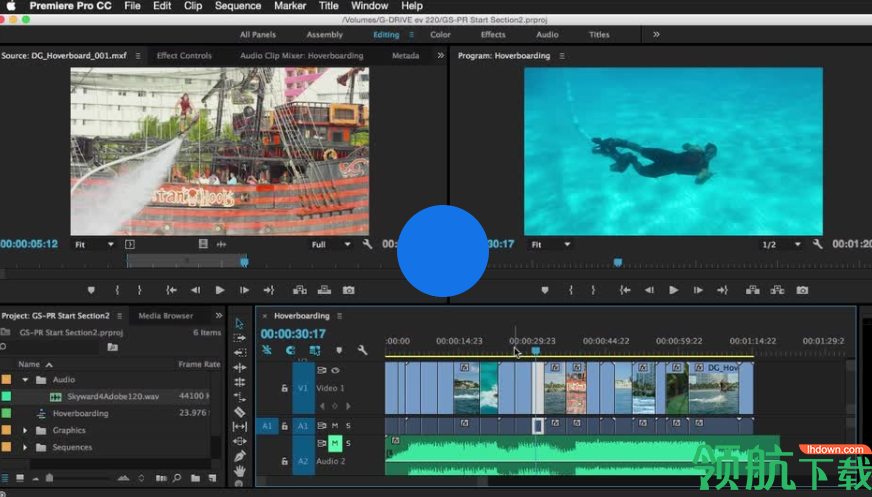Play the Program monitor sequence
This screenshot has height=497, width=872.
tap(673, 290)
